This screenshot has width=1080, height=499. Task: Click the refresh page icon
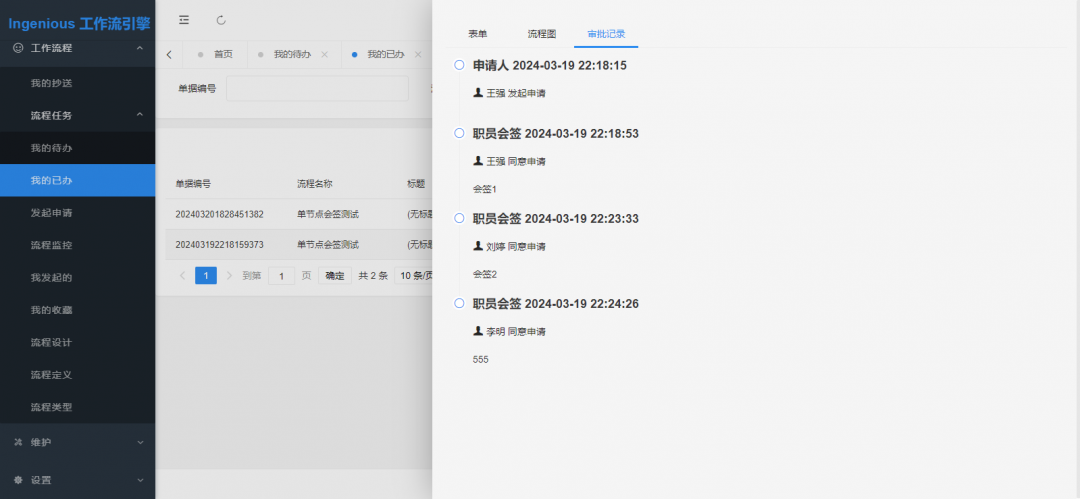point(221,21)
